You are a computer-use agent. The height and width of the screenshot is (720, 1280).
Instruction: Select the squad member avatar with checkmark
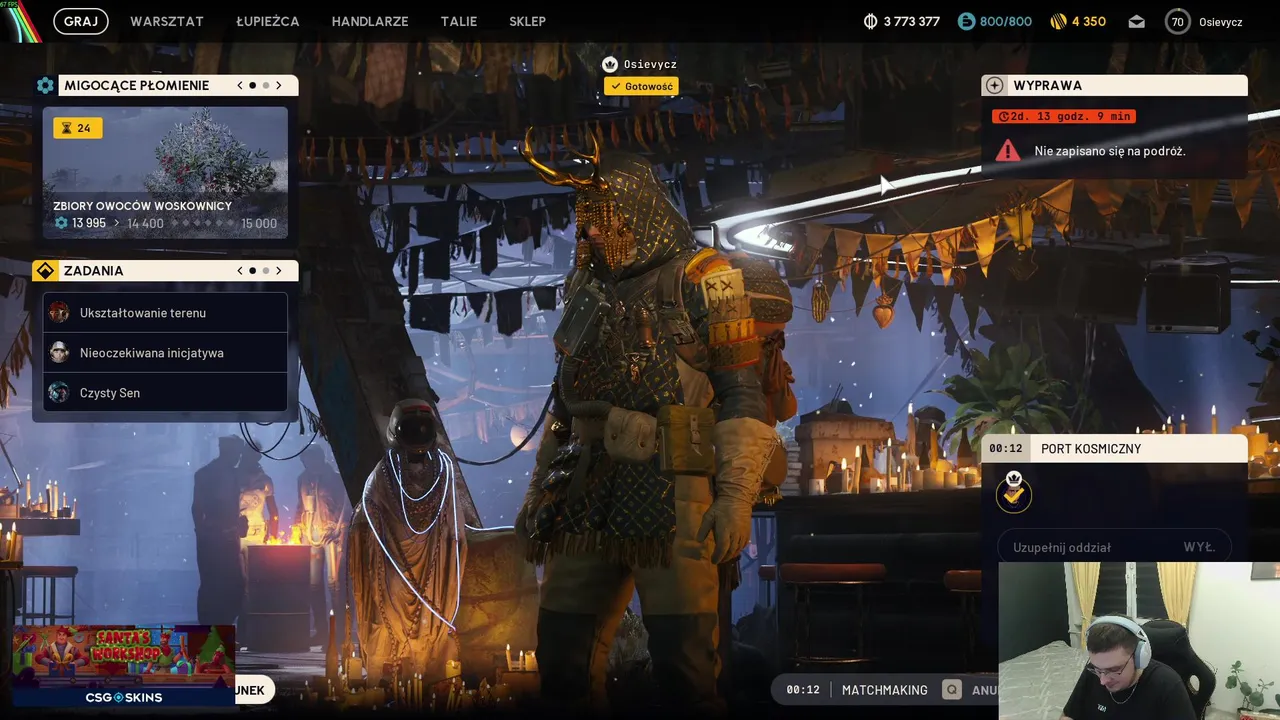[x=1014, y=493]
